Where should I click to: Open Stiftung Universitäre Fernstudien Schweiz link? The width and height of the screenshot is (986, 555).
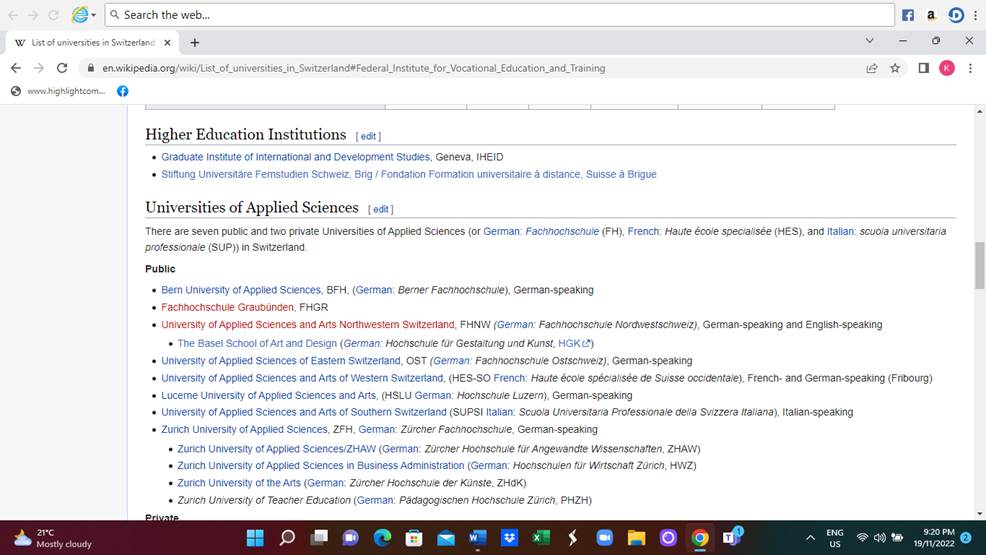coord(409,174)
